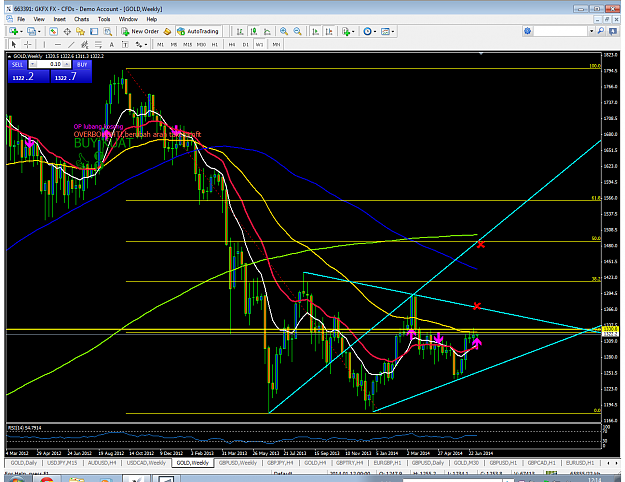Open the Charts menu
625x482 pixels.
point(81,19)
